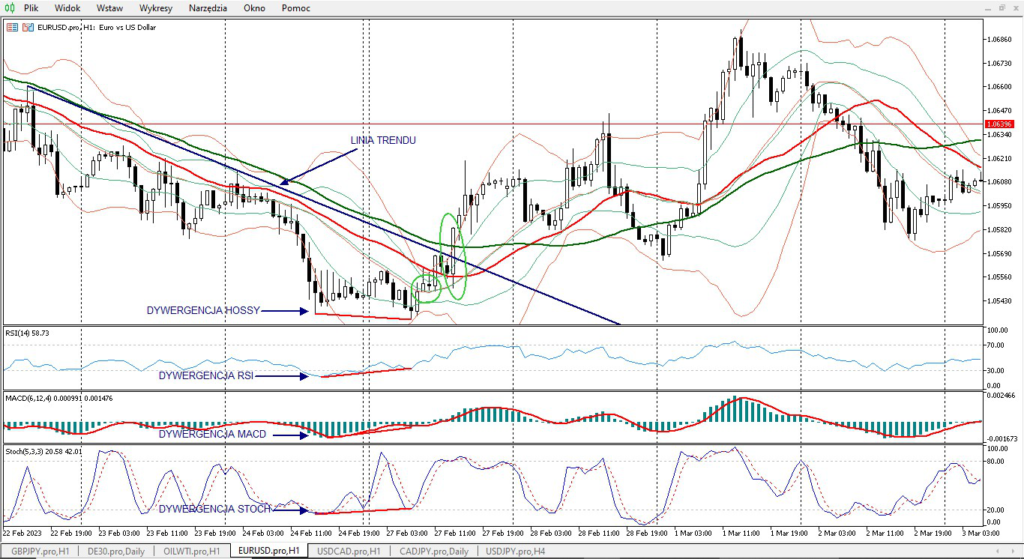
Task: Select the LINIA TRENDU text label
Action: [383, 140]
